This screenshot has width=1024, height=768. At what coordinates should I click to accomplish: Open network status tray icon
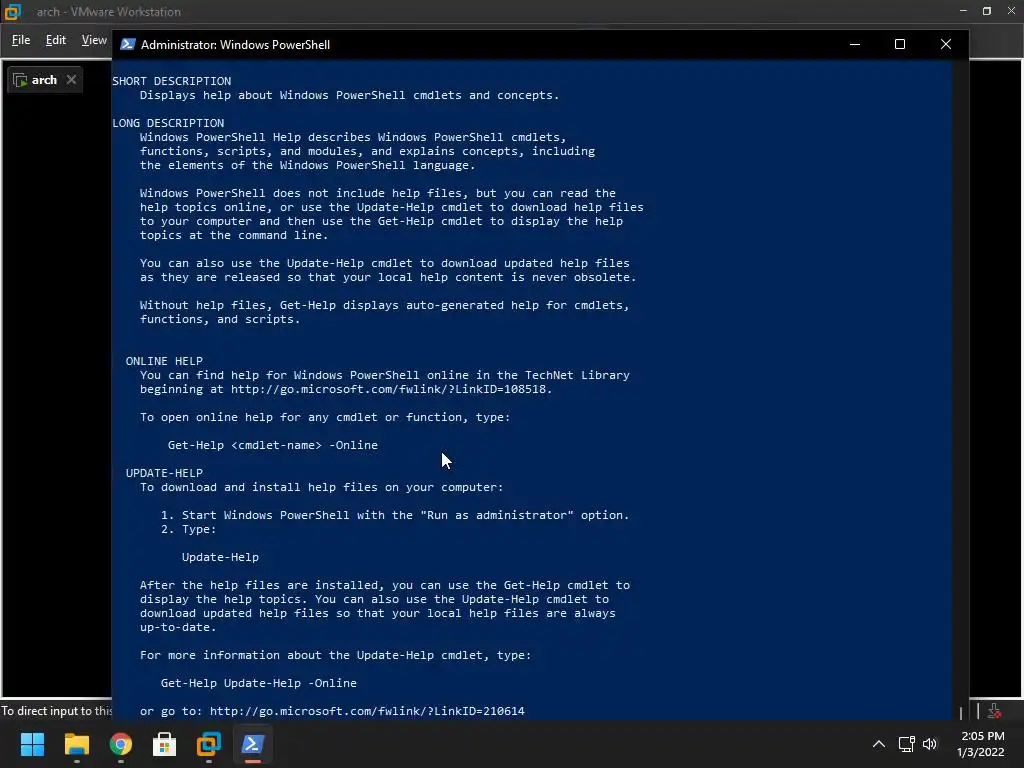pyautogui.click(x=906, y=744)
